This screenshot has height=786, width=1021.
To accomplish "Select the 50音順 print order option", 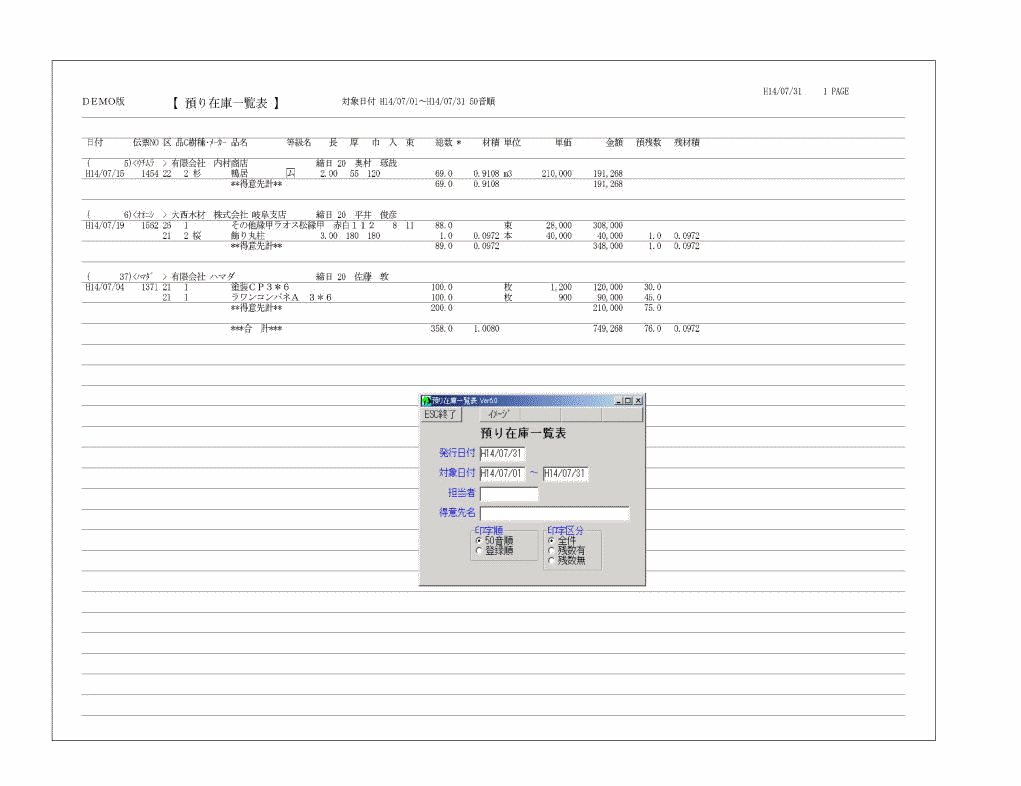I will pyautogui.click(x=479, y=541).
